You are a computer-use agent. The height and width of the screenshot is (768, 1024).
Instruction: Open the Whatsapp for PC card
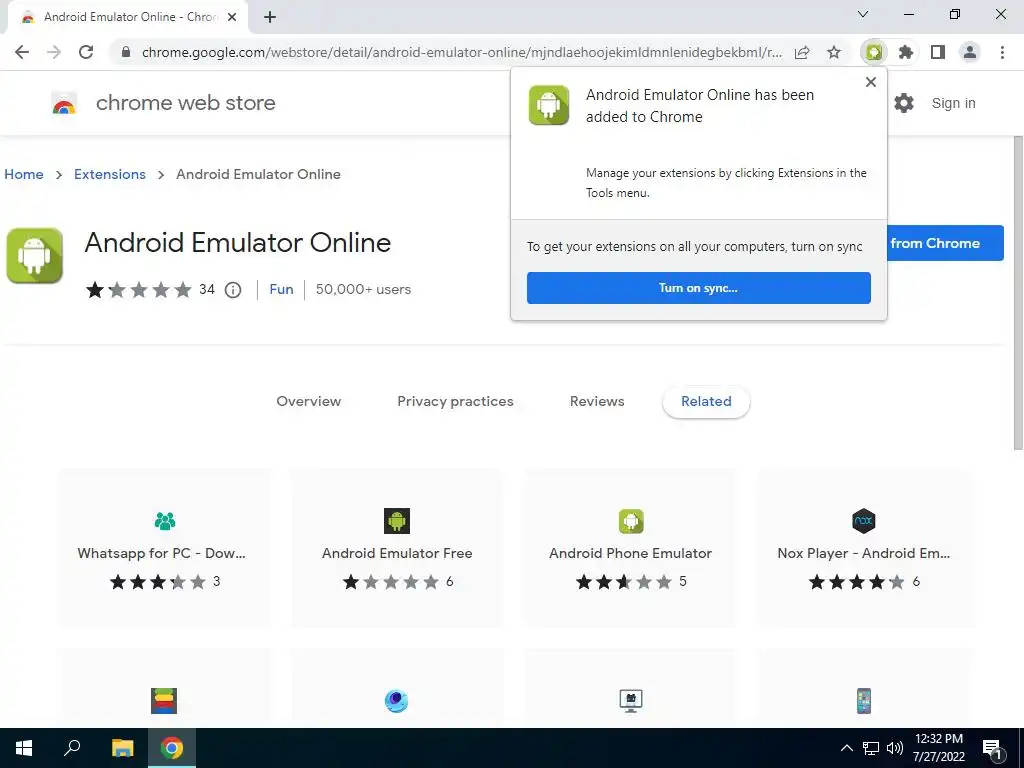(164, 548)
